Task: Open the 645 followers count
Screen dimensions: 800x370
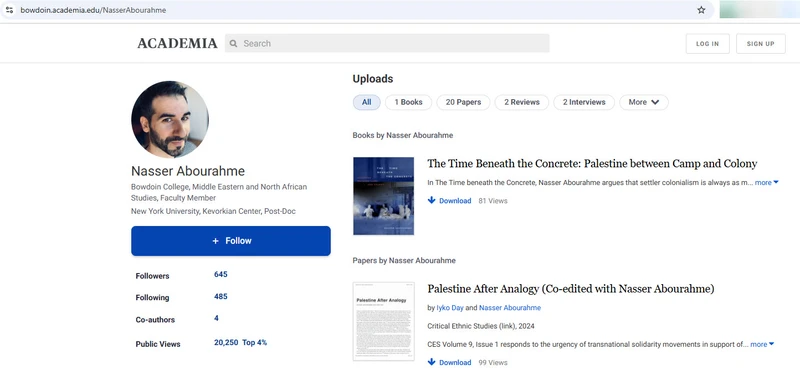Action: [x=220, y=274]
